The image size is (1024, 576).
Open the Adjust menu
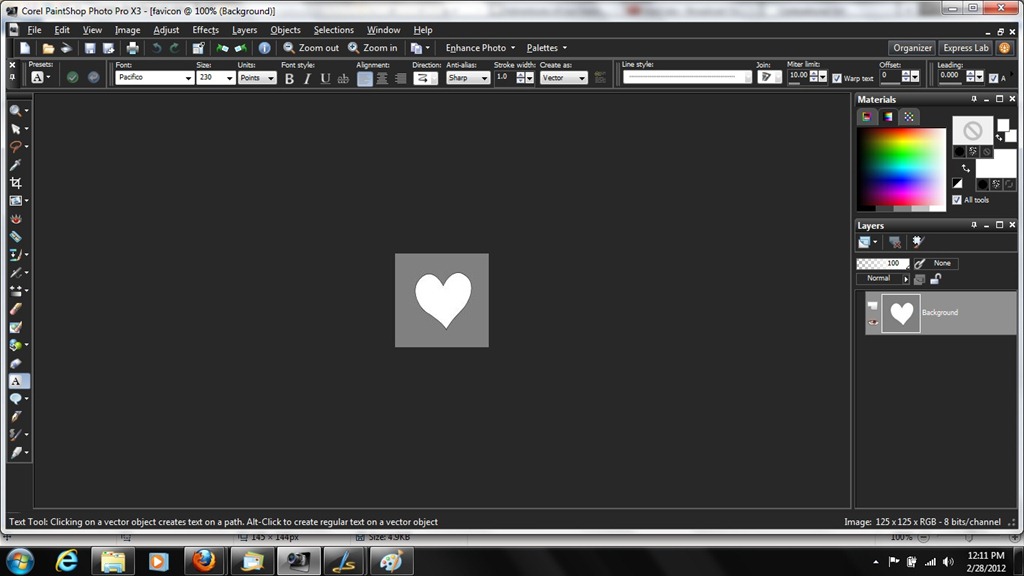166,30
